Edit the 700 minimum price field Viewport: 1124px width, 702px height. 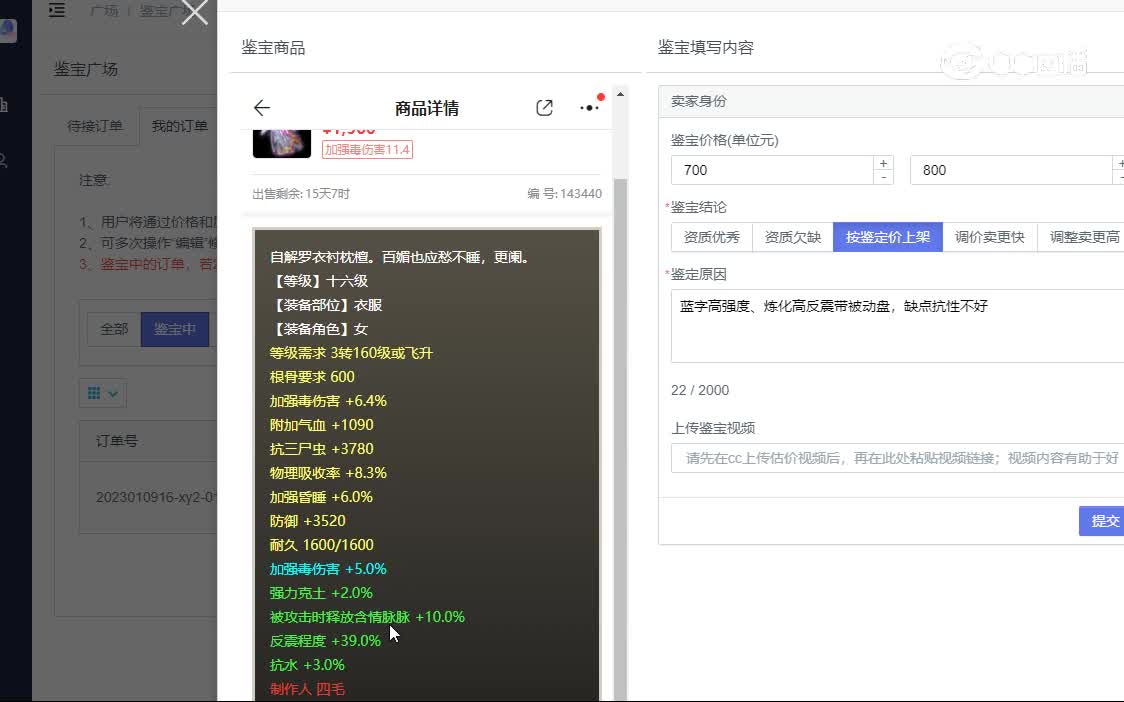772,170
